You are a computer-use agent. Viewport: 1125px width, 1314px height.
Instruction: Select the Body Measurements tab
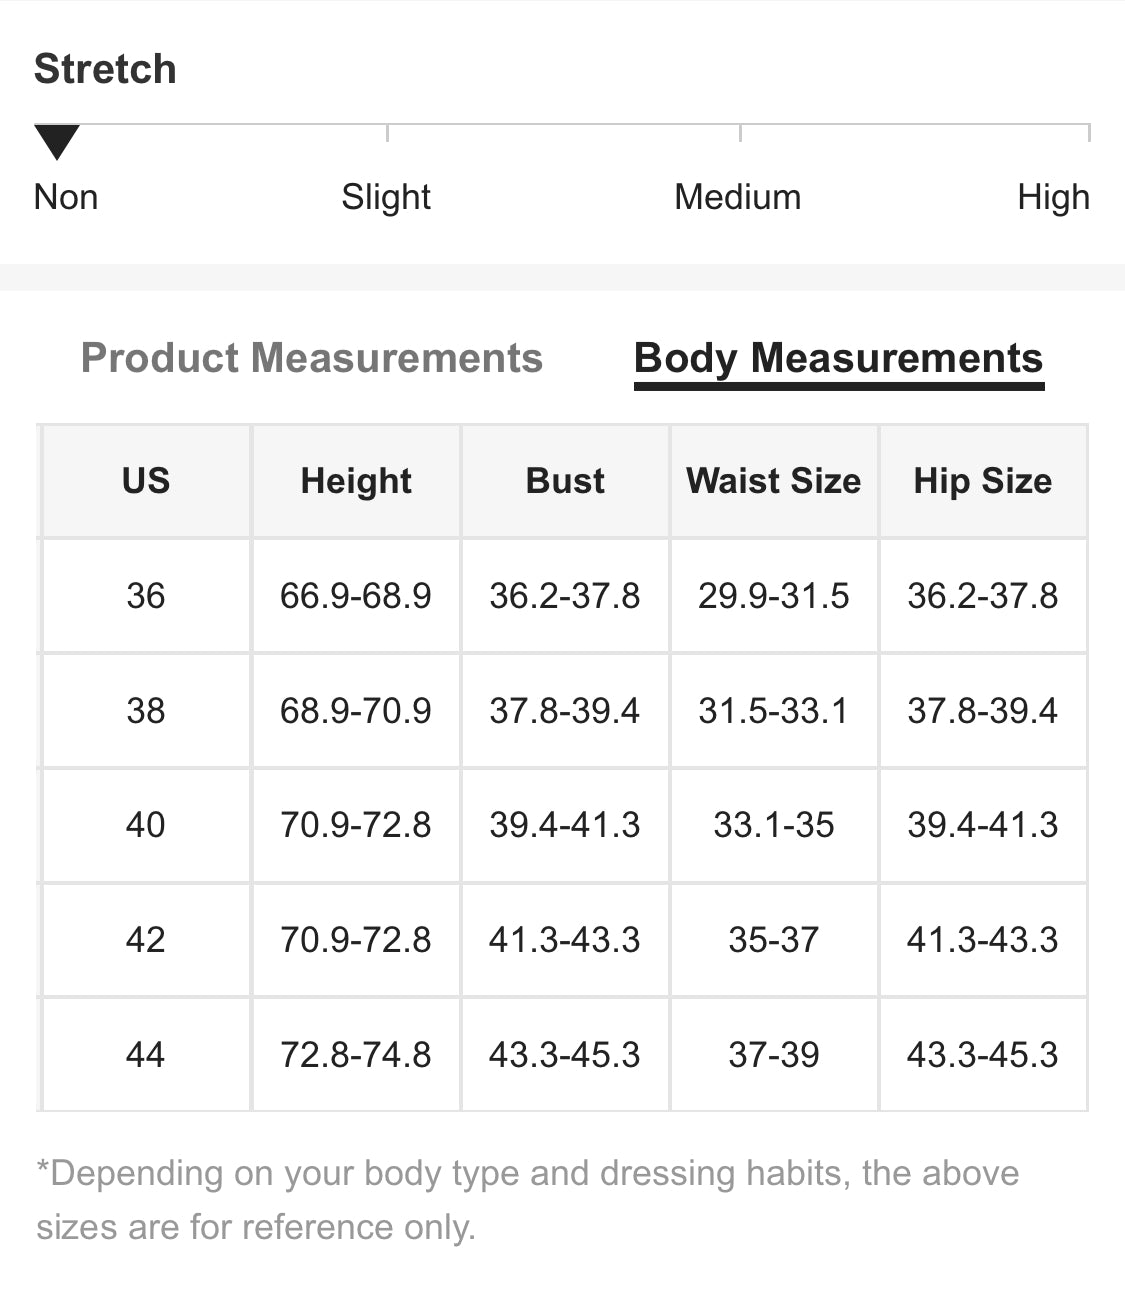click(x=838, y=358)
